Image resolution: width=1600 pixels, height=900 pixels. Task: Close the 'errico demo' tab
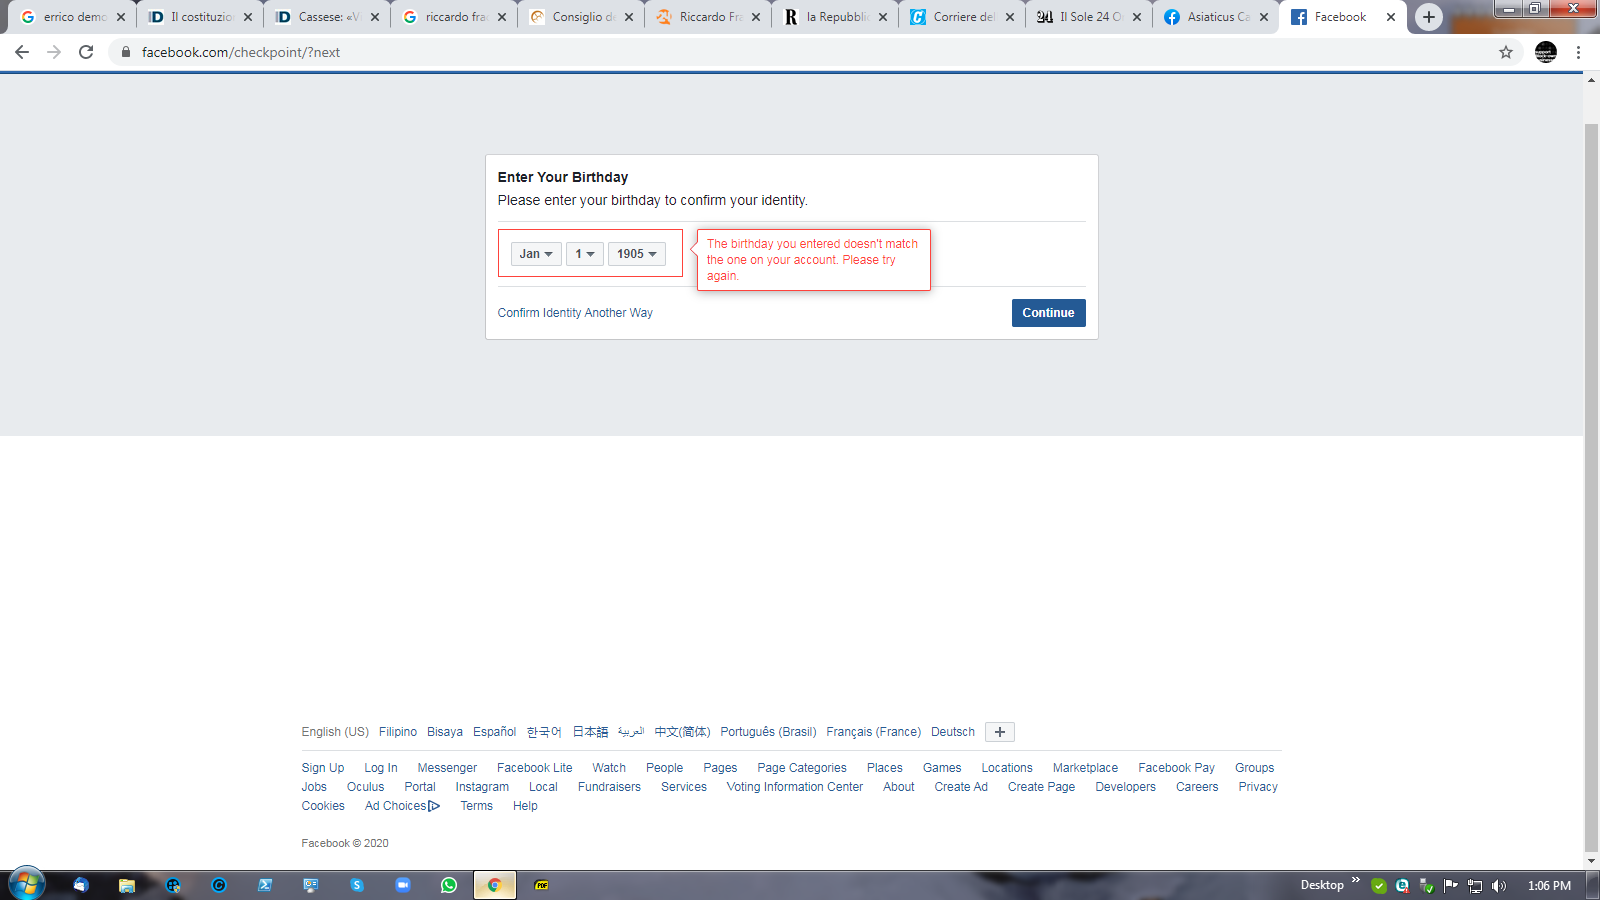point(121,17)
